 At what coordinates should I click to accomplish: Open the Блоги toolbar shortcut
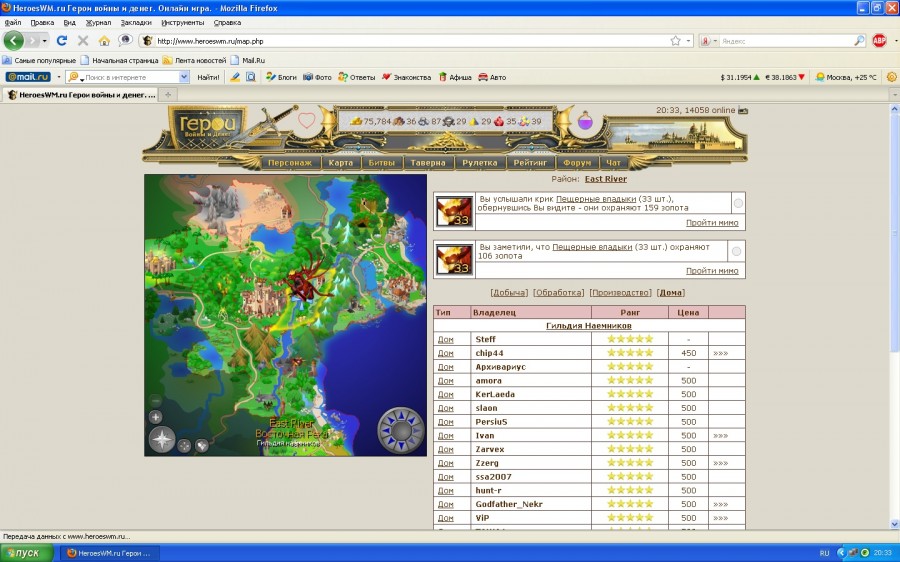point(281,77)
